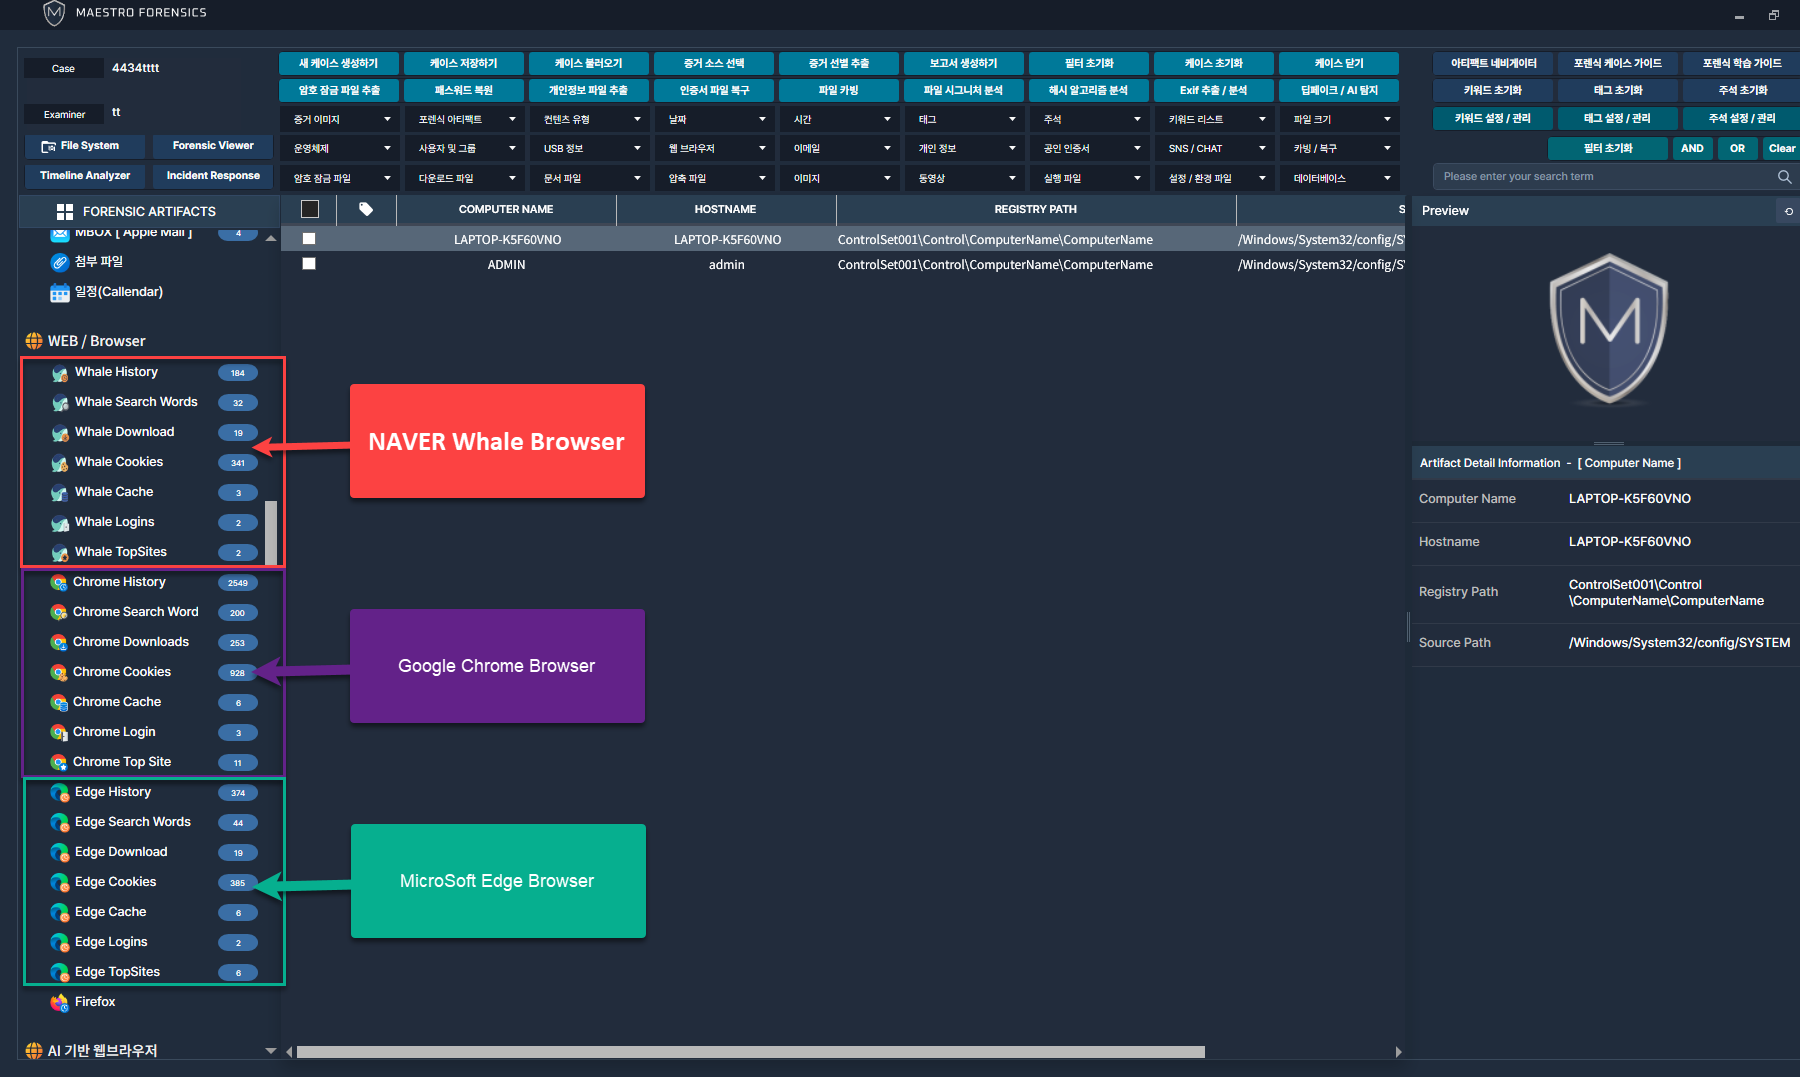Click the tag icon column header

point(366,210)
